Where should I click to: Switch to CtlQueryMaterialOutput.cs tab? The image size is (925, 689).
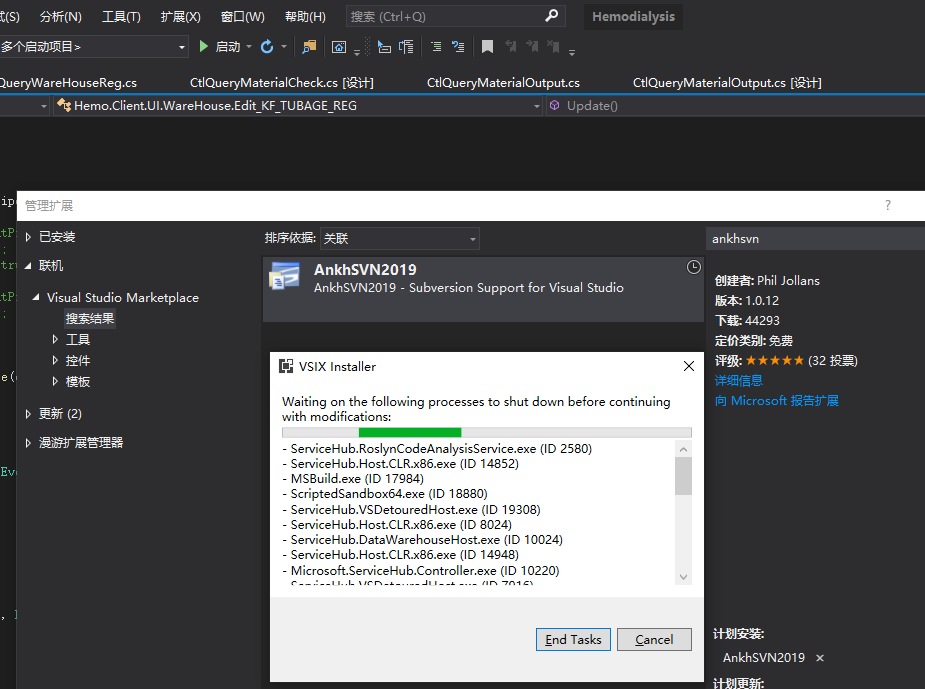[x=503, y=83]
